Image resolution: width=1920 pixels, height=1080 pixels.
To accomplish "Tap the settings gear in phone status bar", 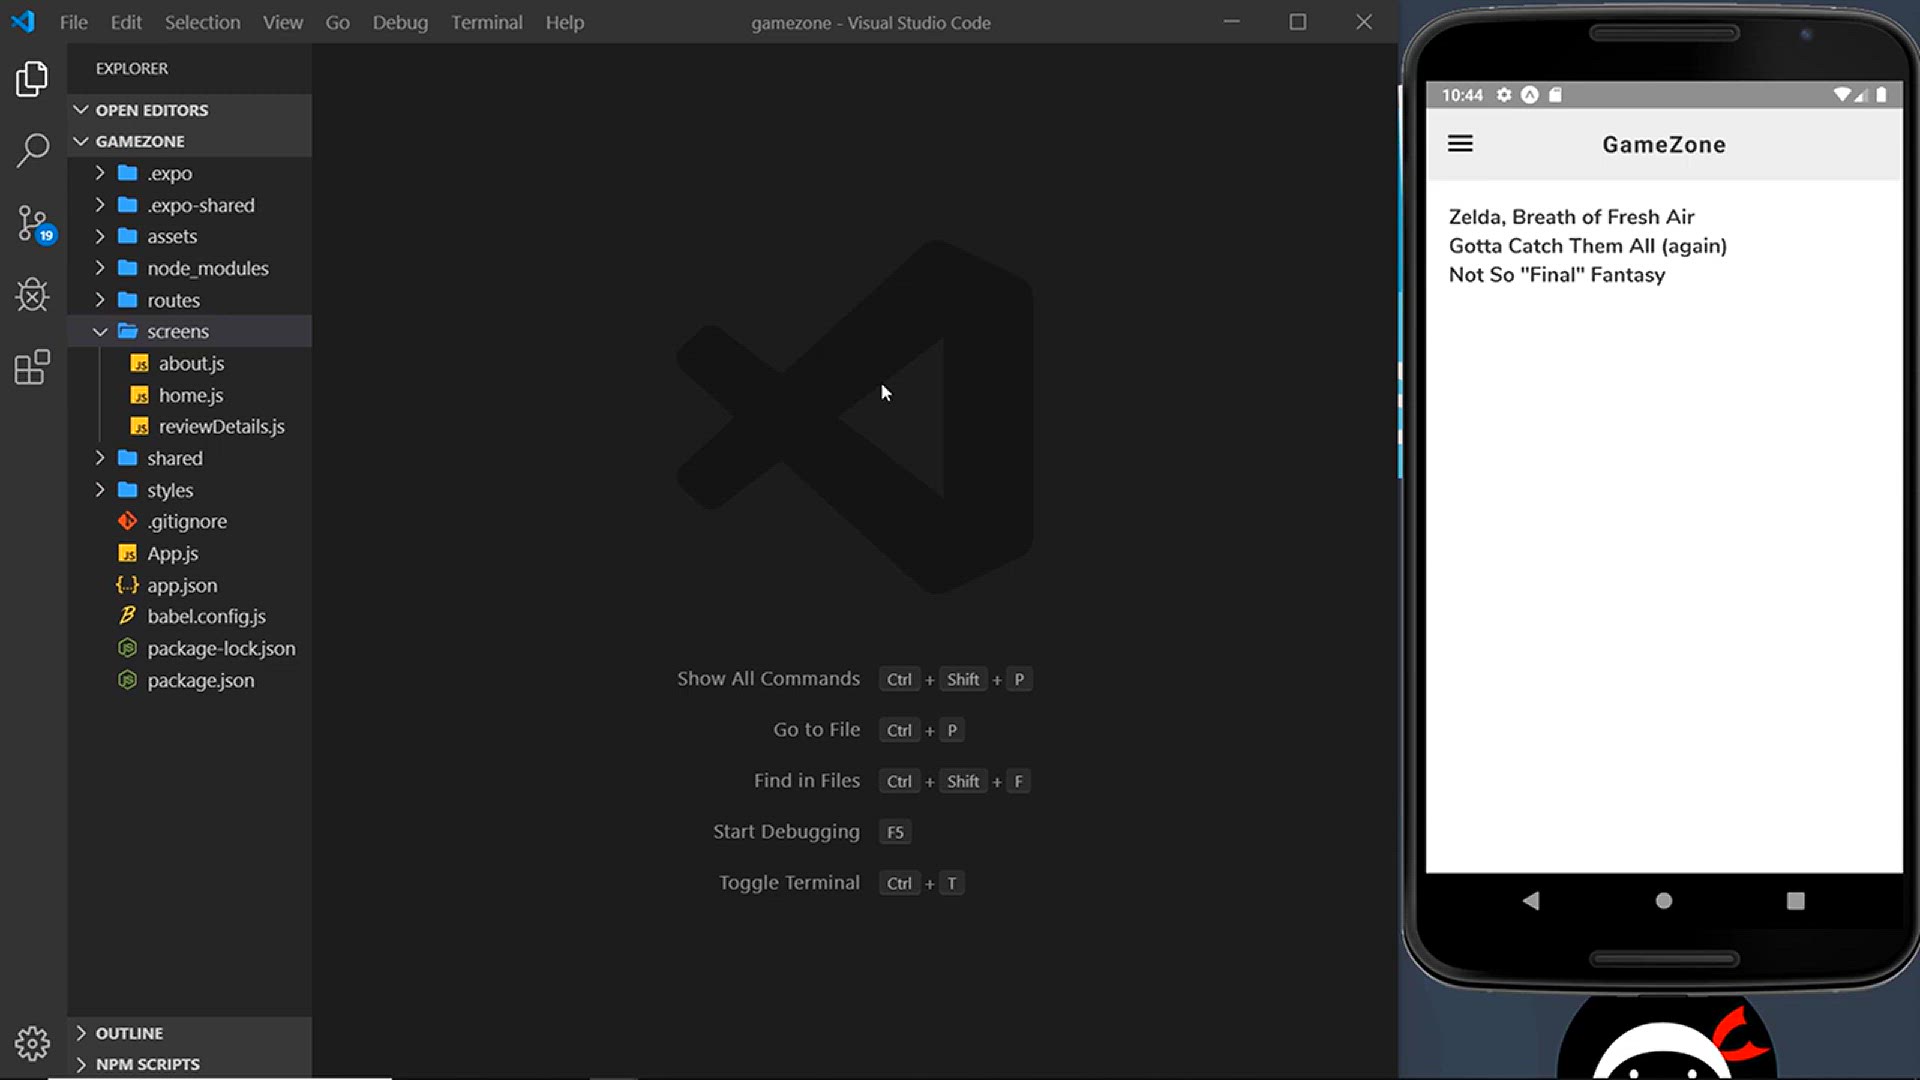I will click(x=1504, y=95).
